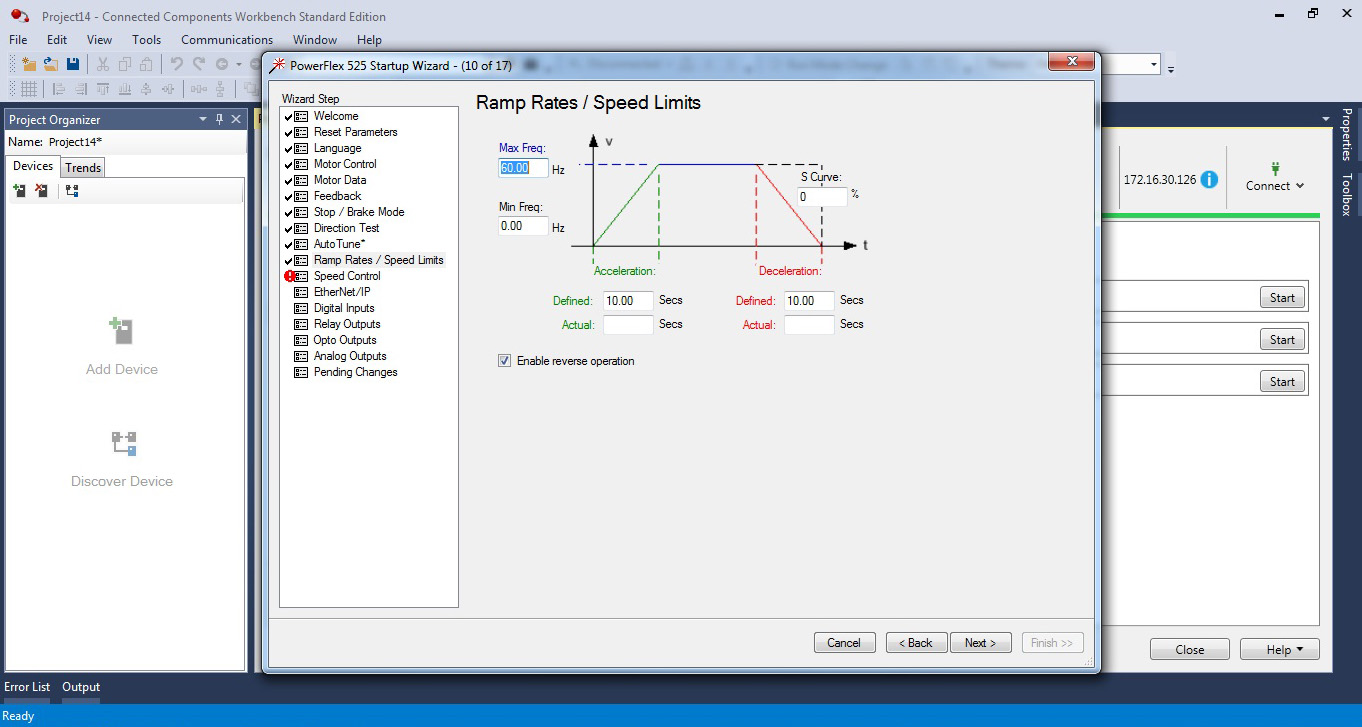The height and width of the screenshot is (727, 1362).
Task: Click the Paste toolbar icon
Action: click(146, 64)
